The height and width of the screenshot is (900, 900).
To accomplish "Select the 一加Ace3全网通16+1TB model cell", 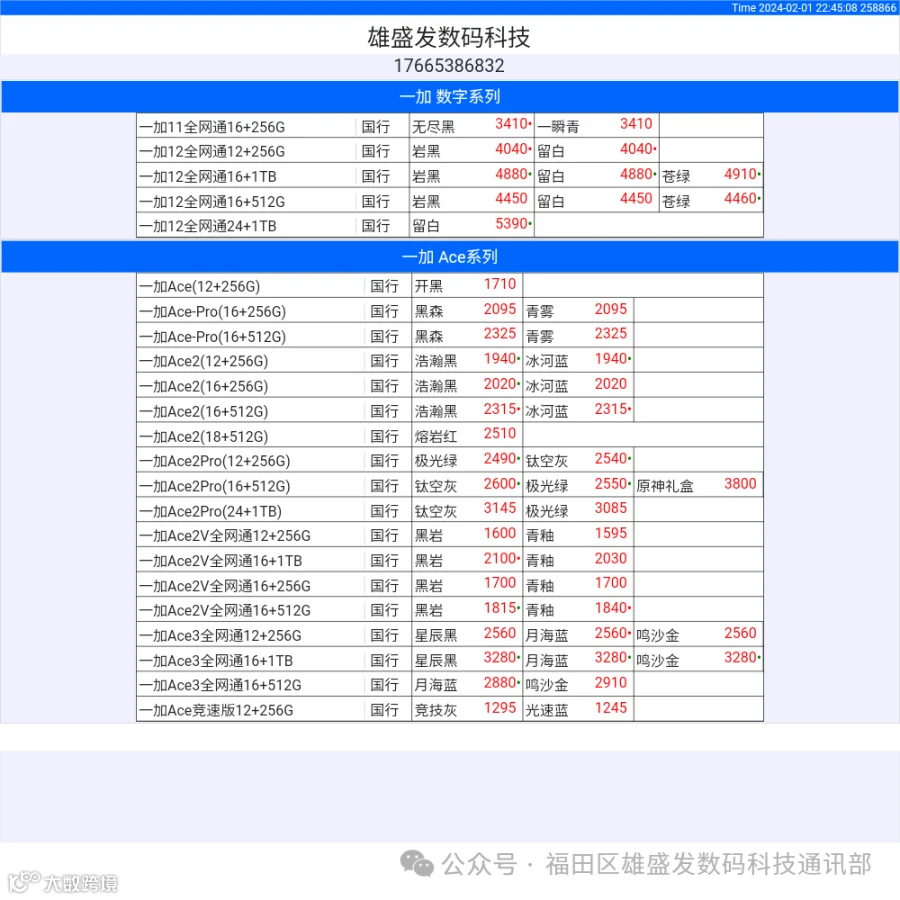I will click(251, 661).
